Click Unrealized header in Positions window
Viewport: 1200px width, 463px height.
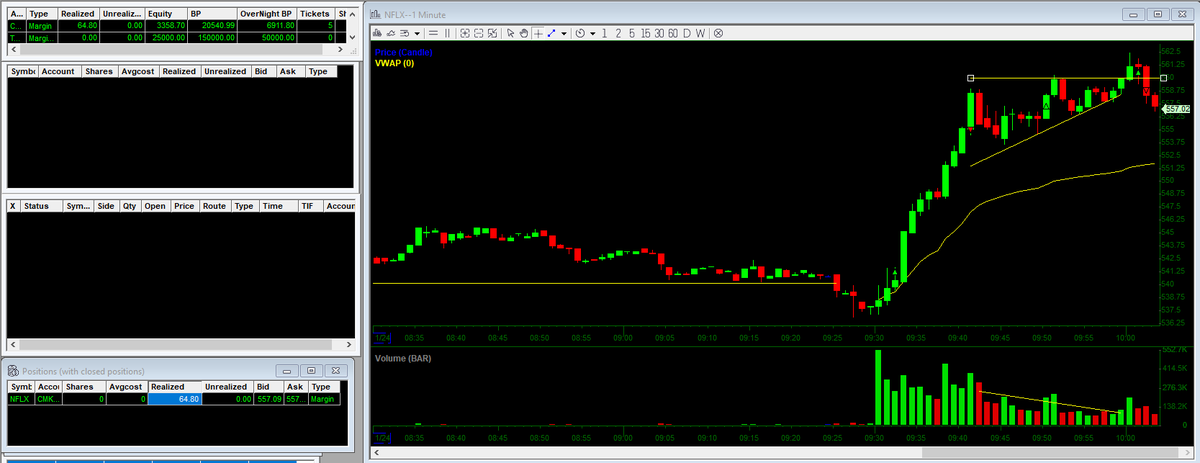click(227, 386)
